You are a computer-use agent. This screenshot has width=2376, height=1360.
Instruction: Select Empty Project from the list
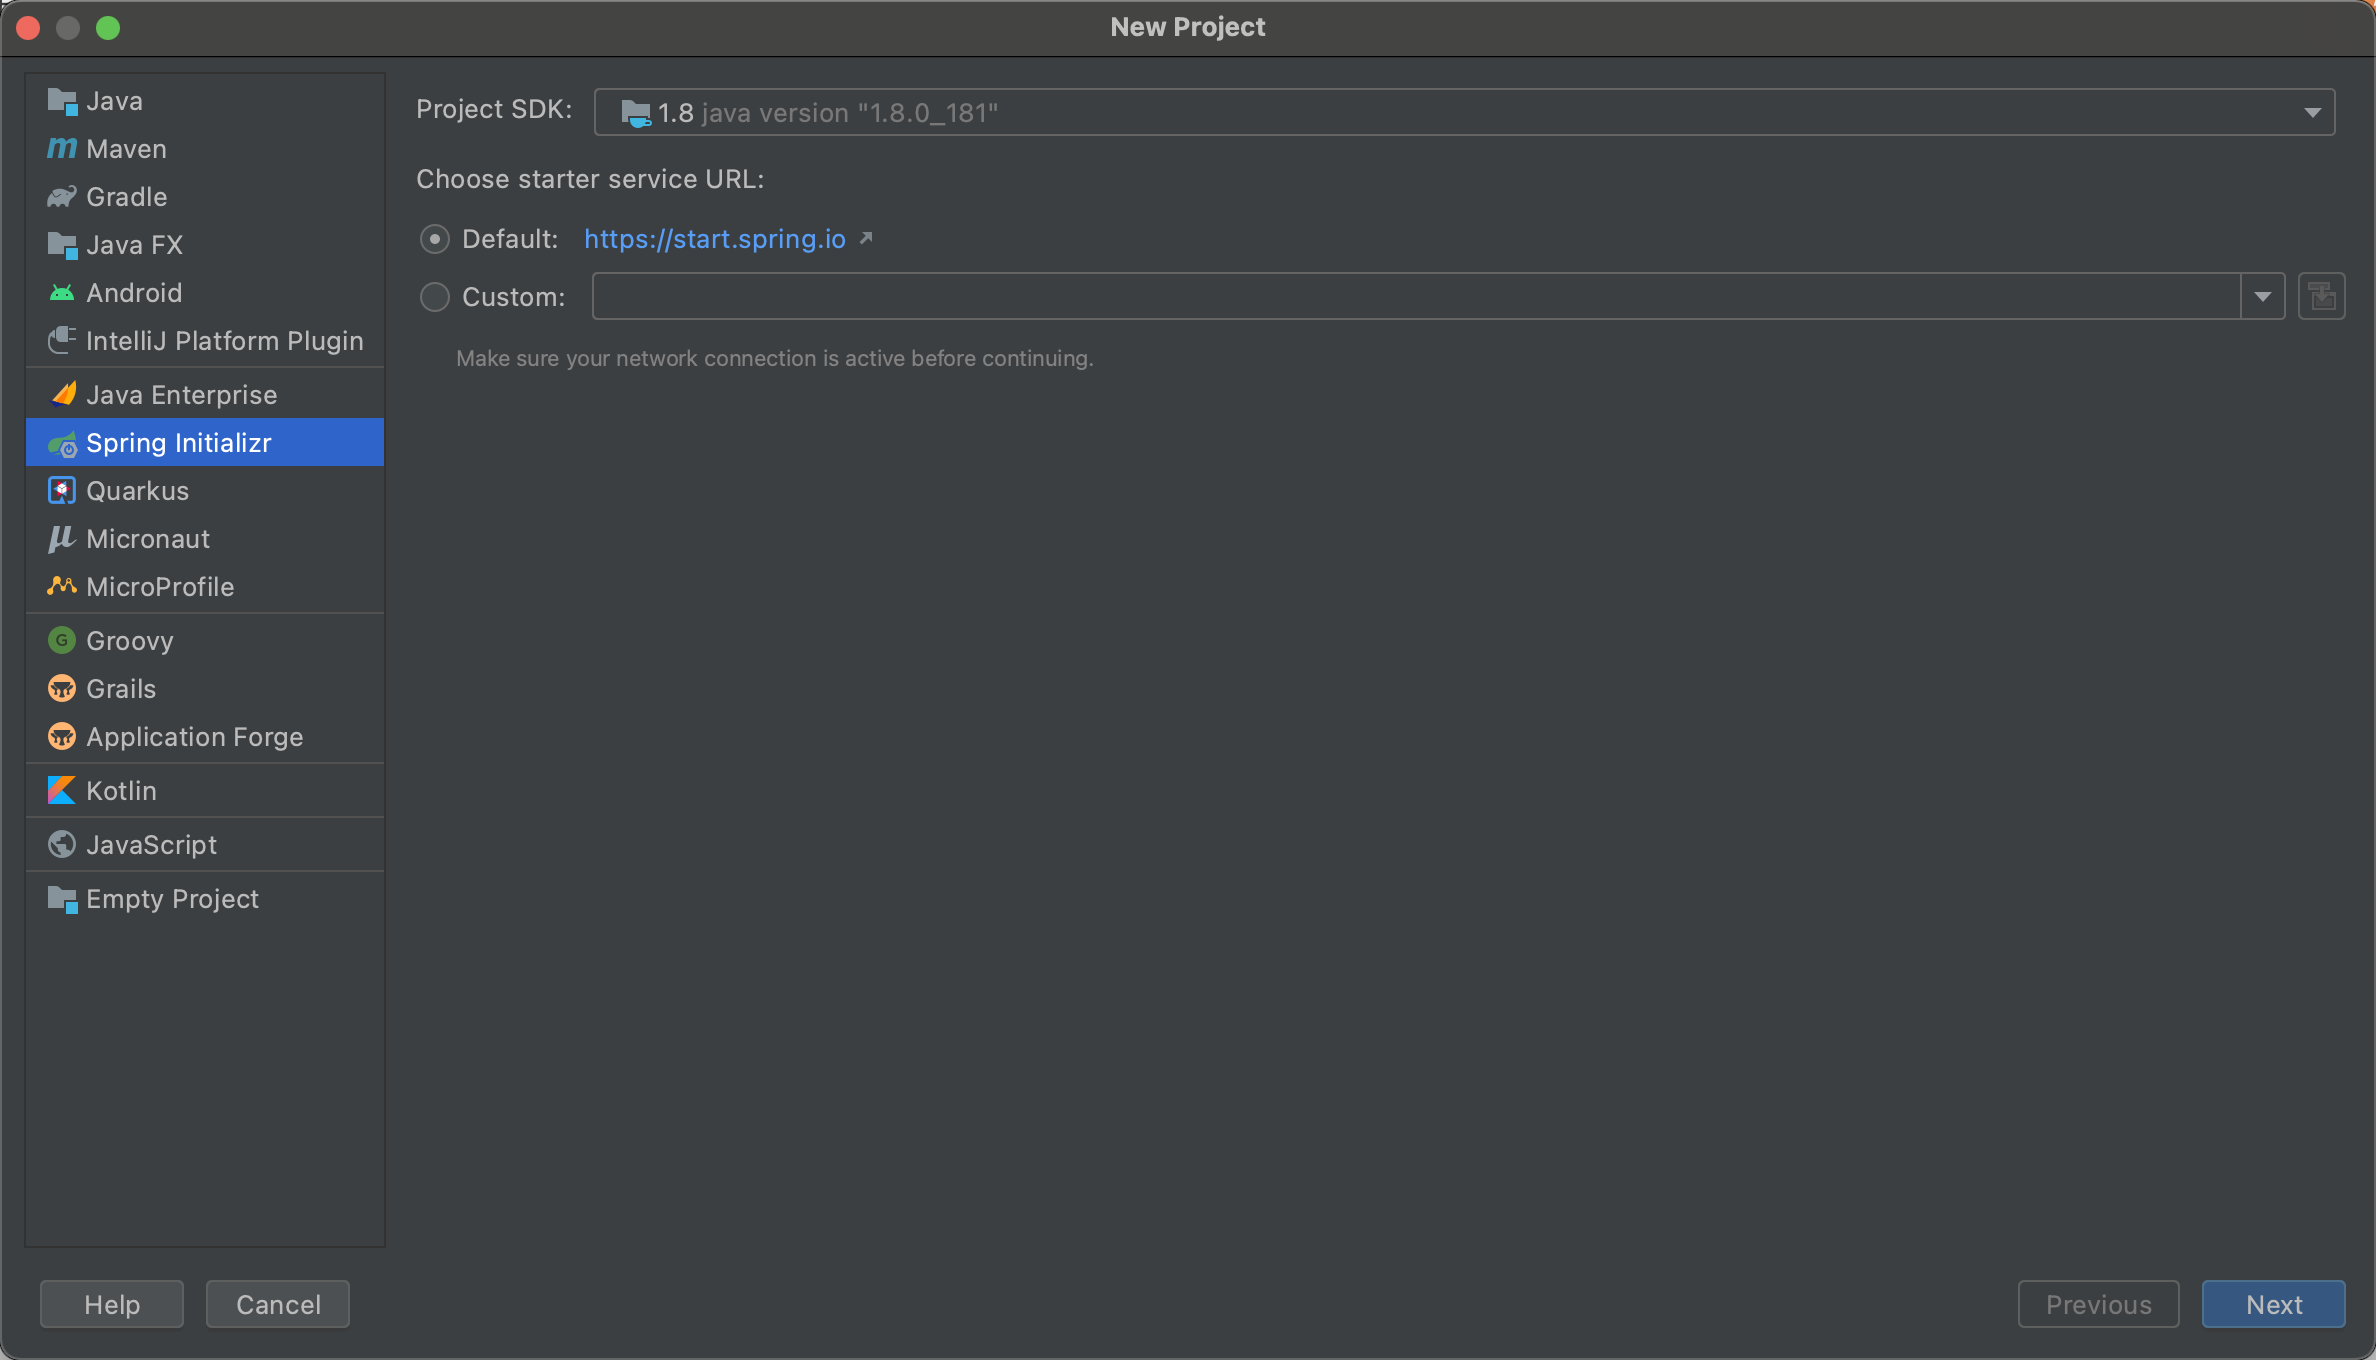pos(172,899)
